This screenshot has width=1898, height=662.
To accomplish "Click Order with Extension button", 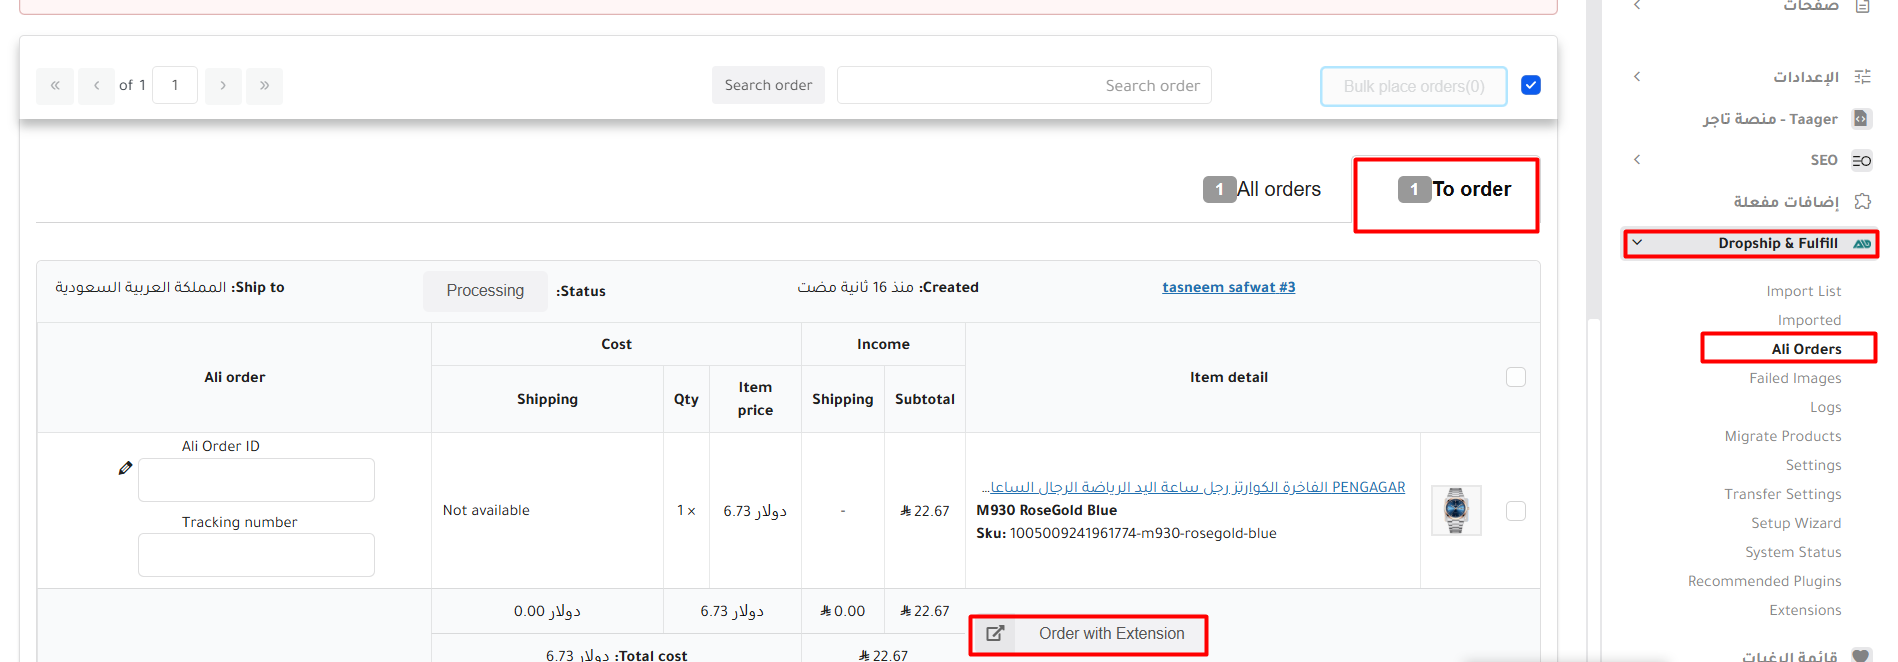I will click(1089, 634).
